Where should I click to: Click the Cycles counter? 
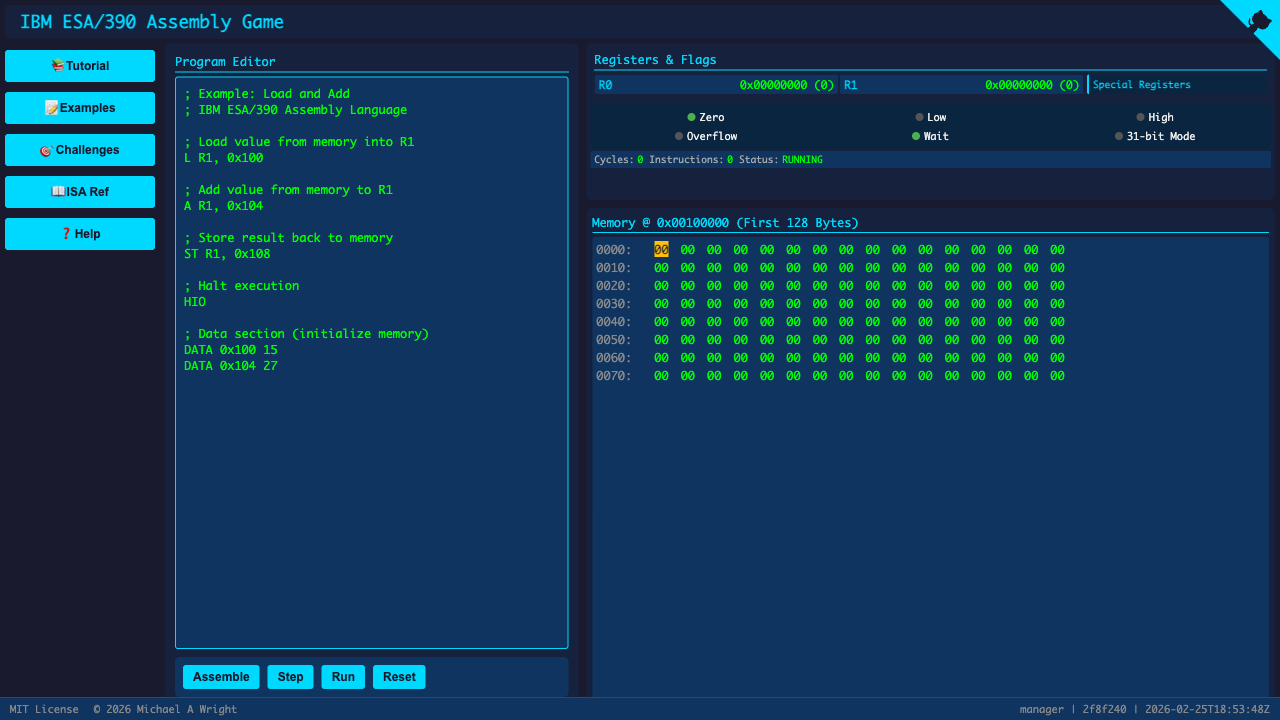click(619, 160)
